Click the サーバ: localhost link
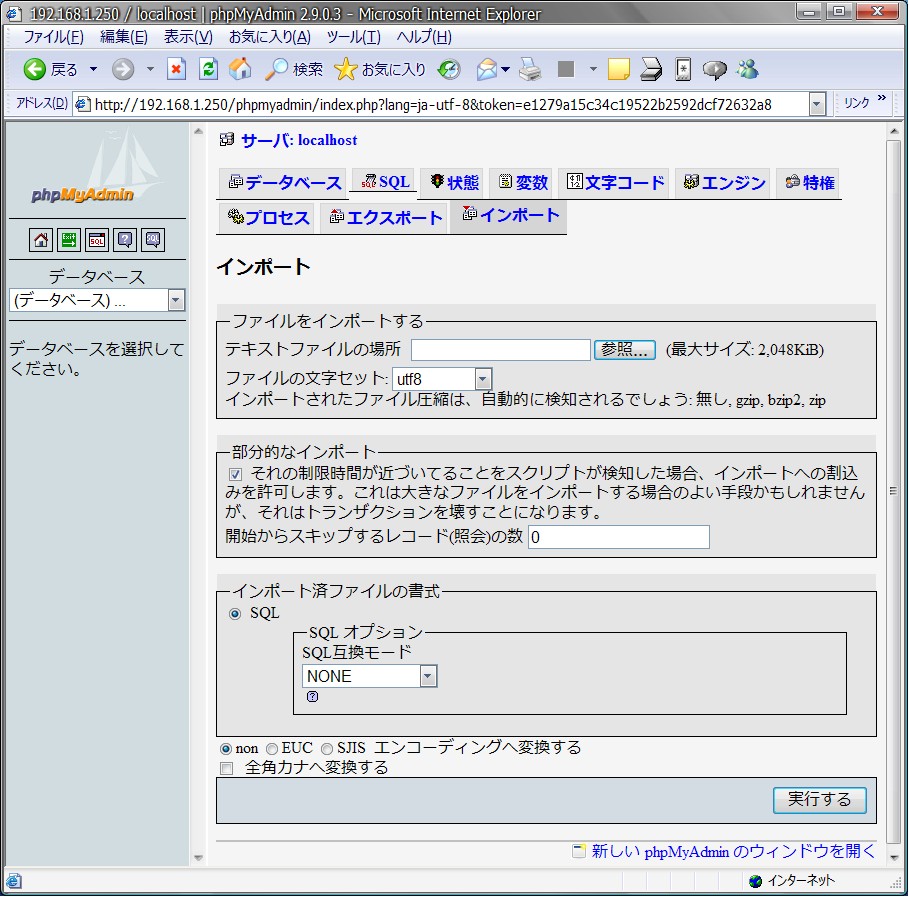 (x=299, y=140)
